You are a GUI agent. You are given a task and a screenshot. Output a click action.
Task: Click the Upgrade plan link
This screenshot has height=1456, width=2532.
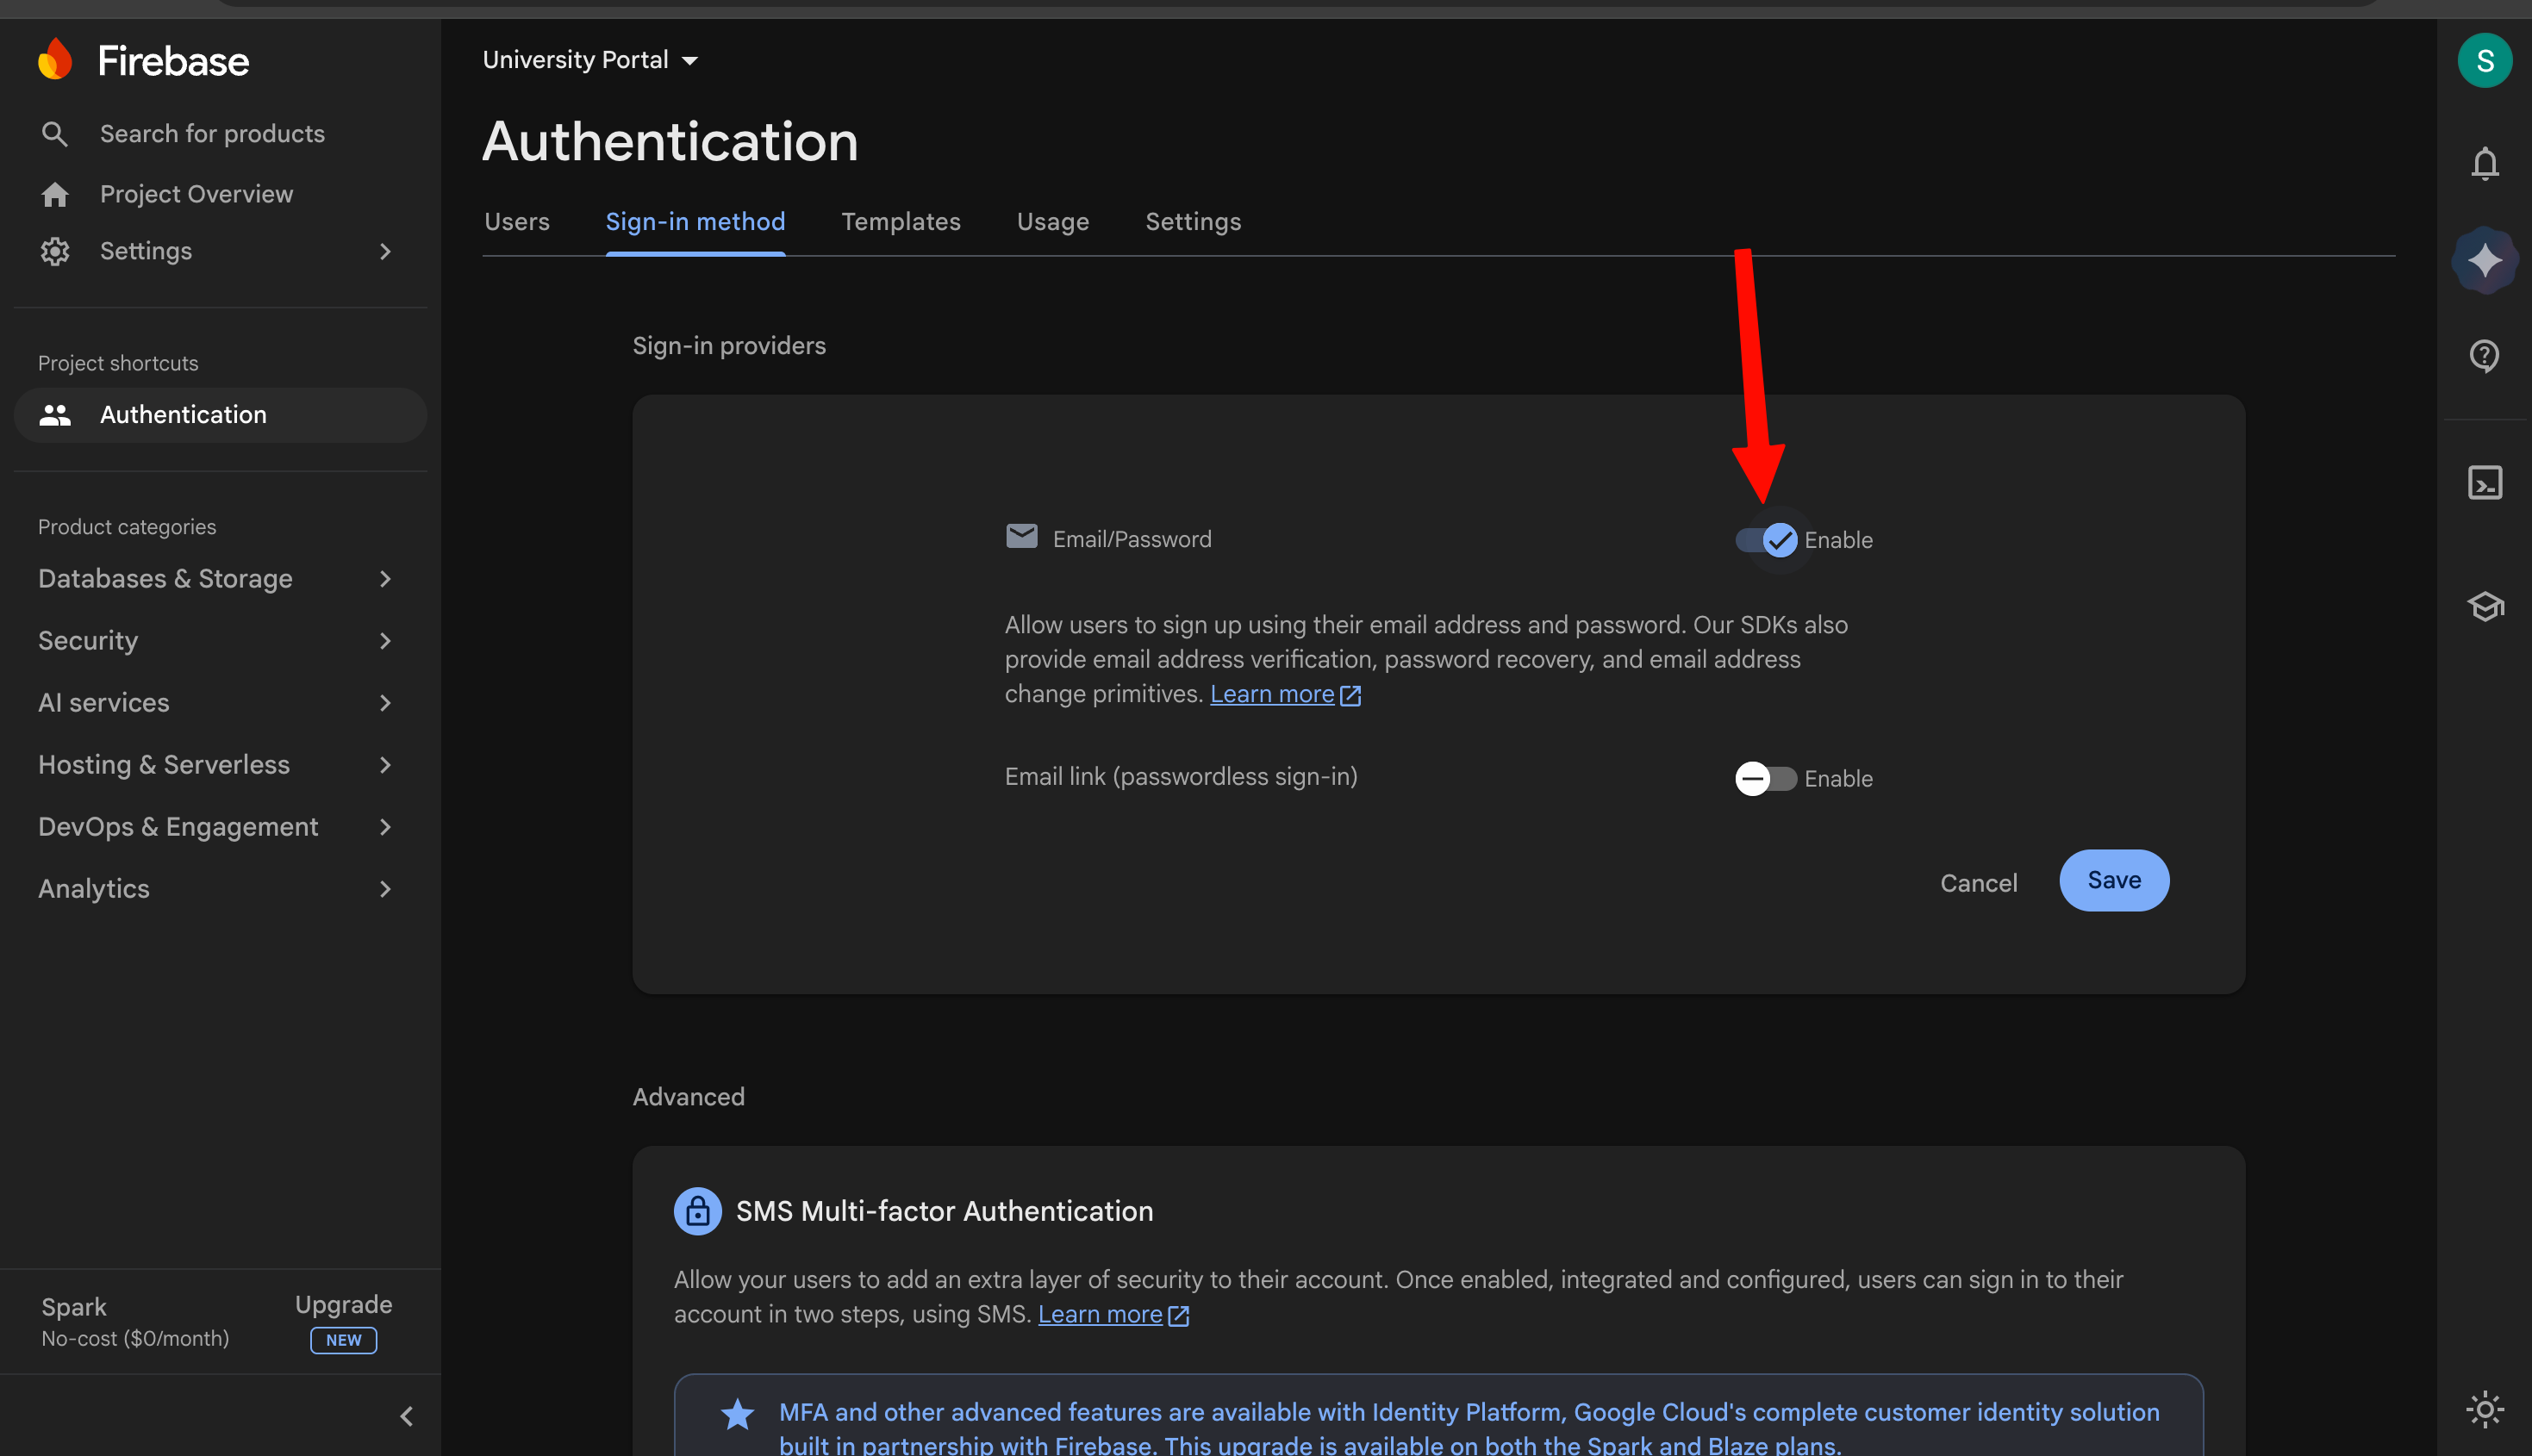coord(343,1304)
